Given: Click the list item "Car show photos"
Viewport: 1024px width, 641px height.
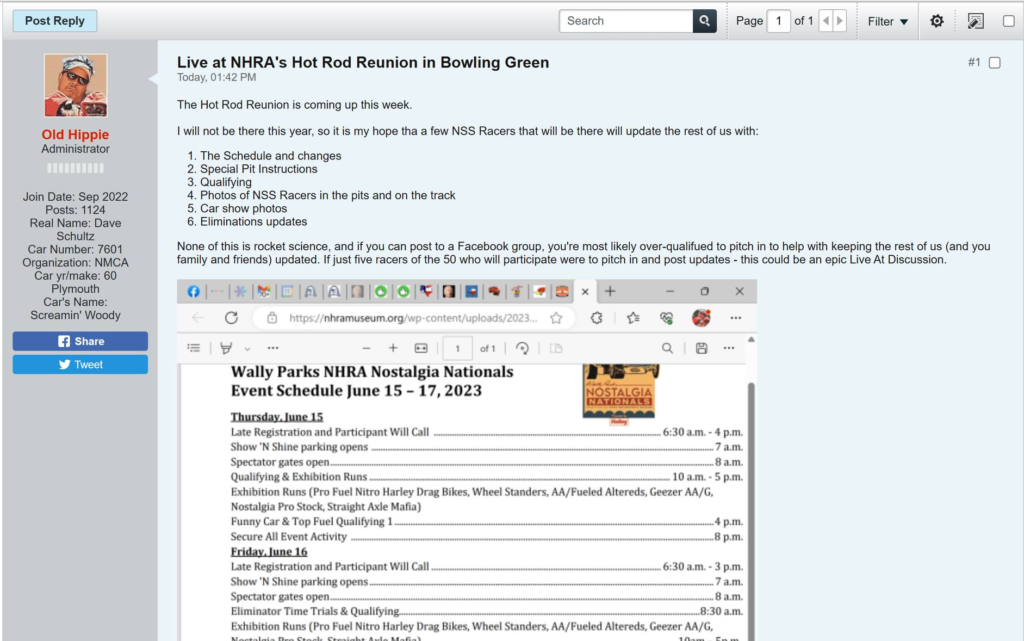Looking at the screenshot, I should coord(244,208).
